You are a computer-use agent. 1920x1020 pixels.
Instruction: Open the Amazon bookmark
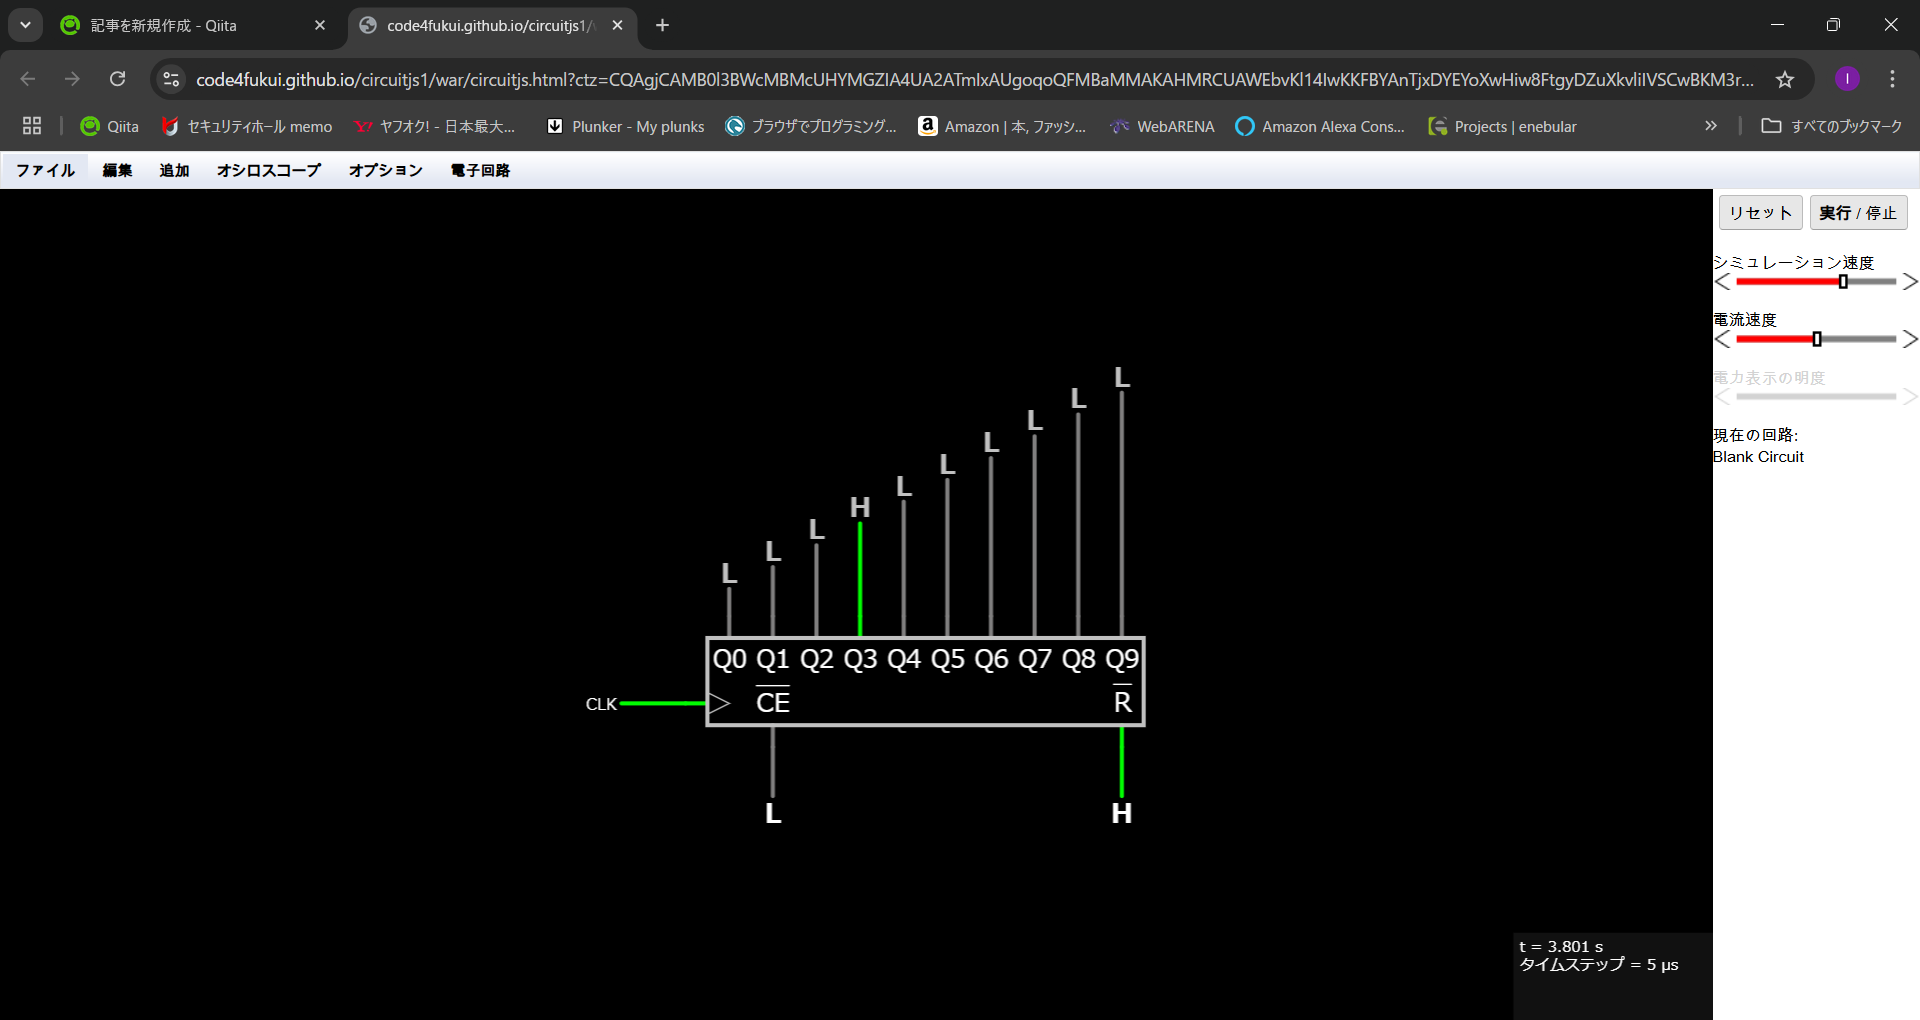click(x=1003, y=126)
